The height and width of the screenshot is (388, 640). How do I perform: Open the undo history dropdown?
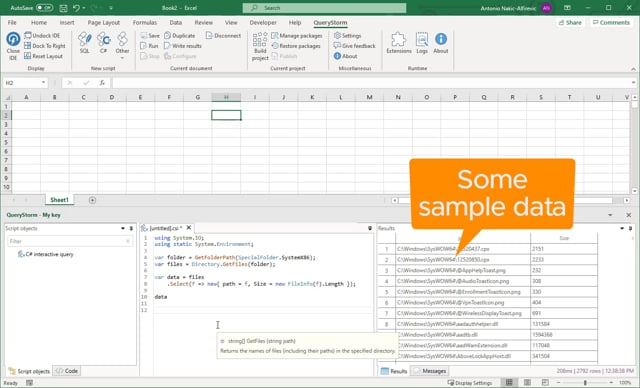click(84, 8)
